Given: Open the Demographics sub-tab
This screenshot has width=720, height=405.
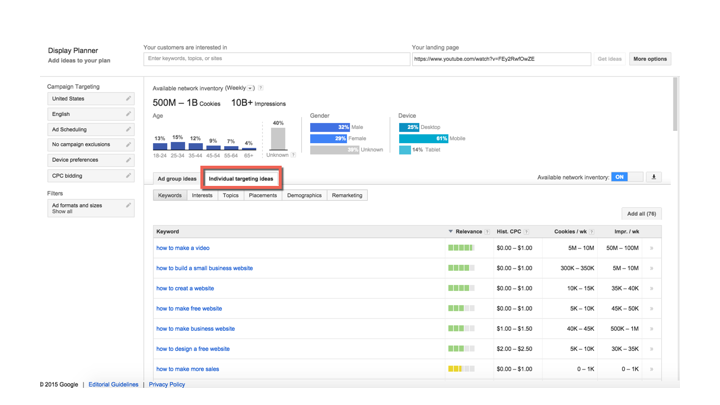Looking at the screenshot, I should [304, 195].
